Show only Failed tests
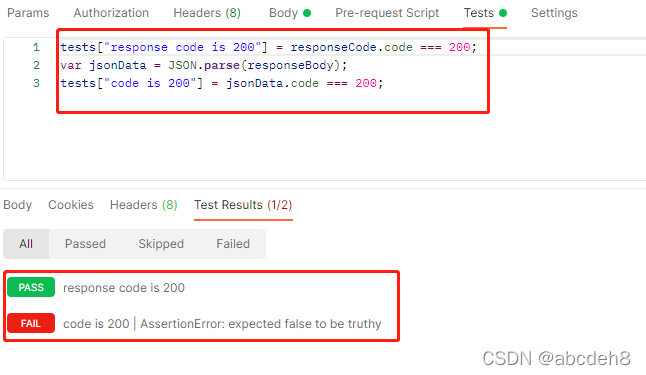646x375 pixels. click(x=233, y=244)
